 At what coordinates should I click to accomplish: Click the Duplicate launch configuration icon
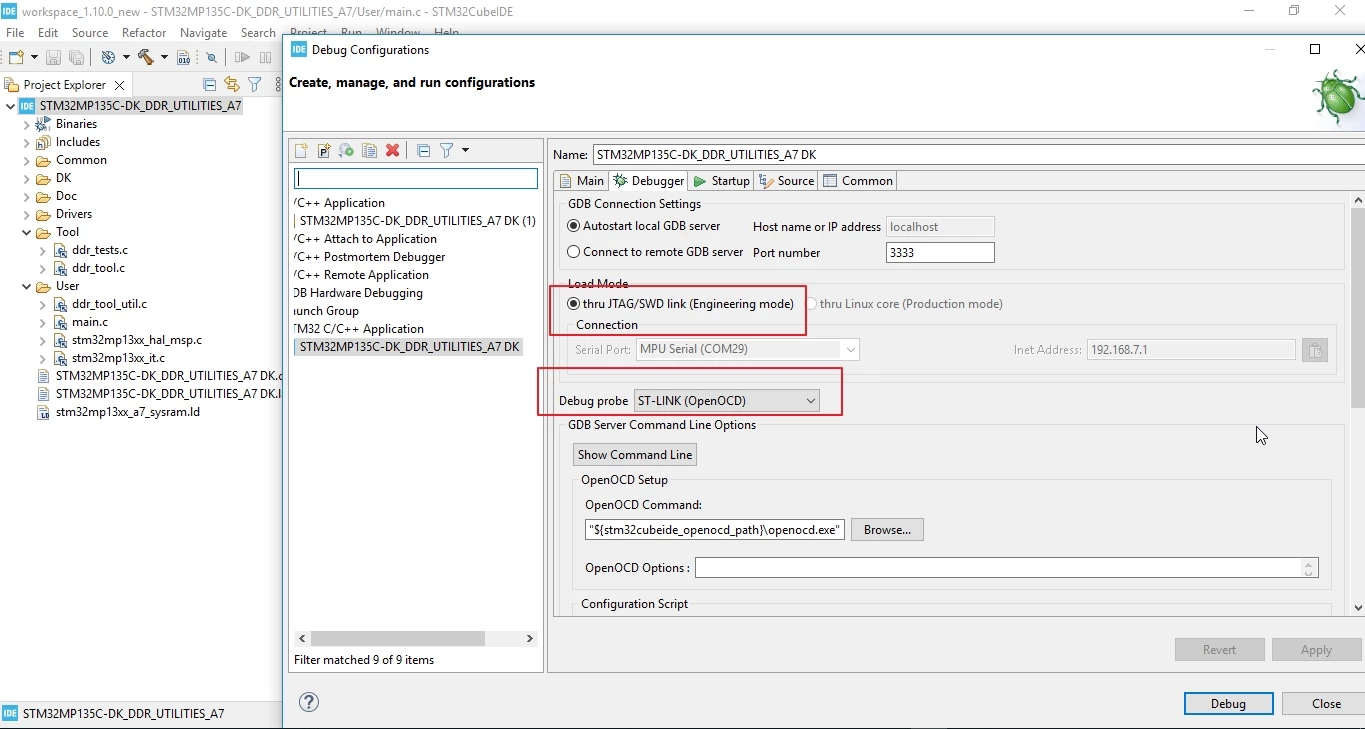pos(370,151)
